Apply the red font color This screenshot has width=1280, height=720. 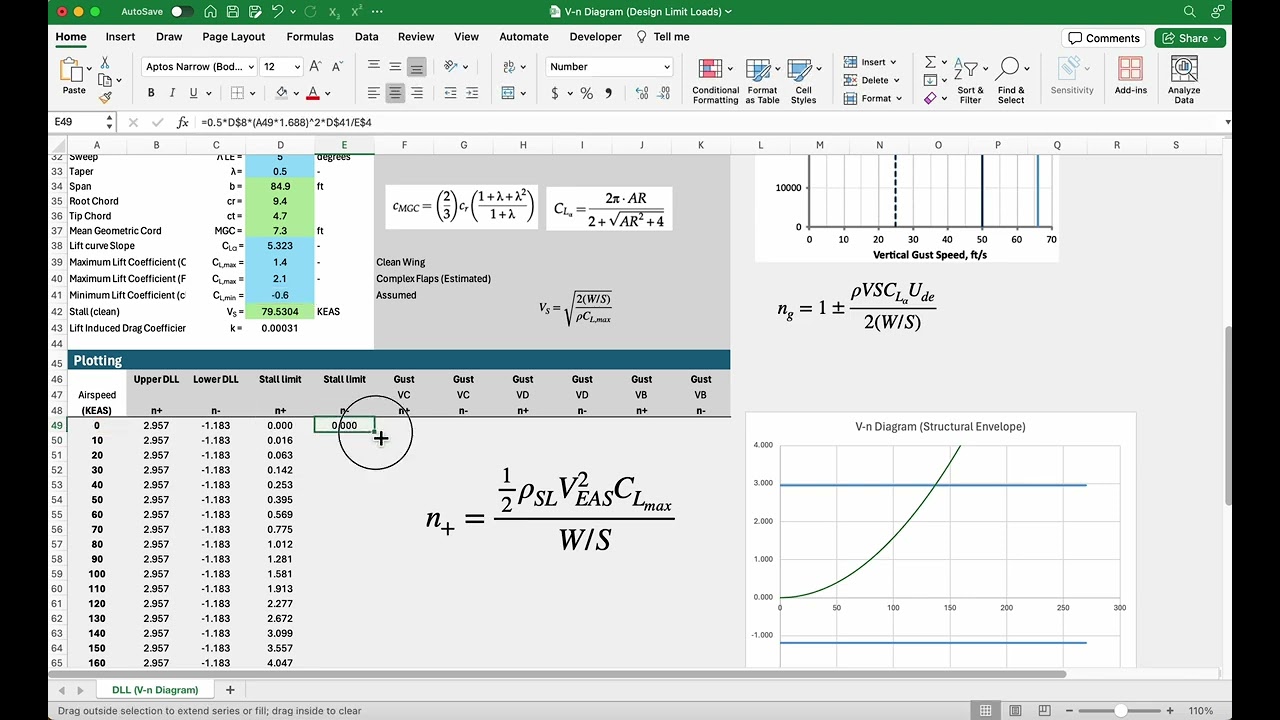click(313, 93)
